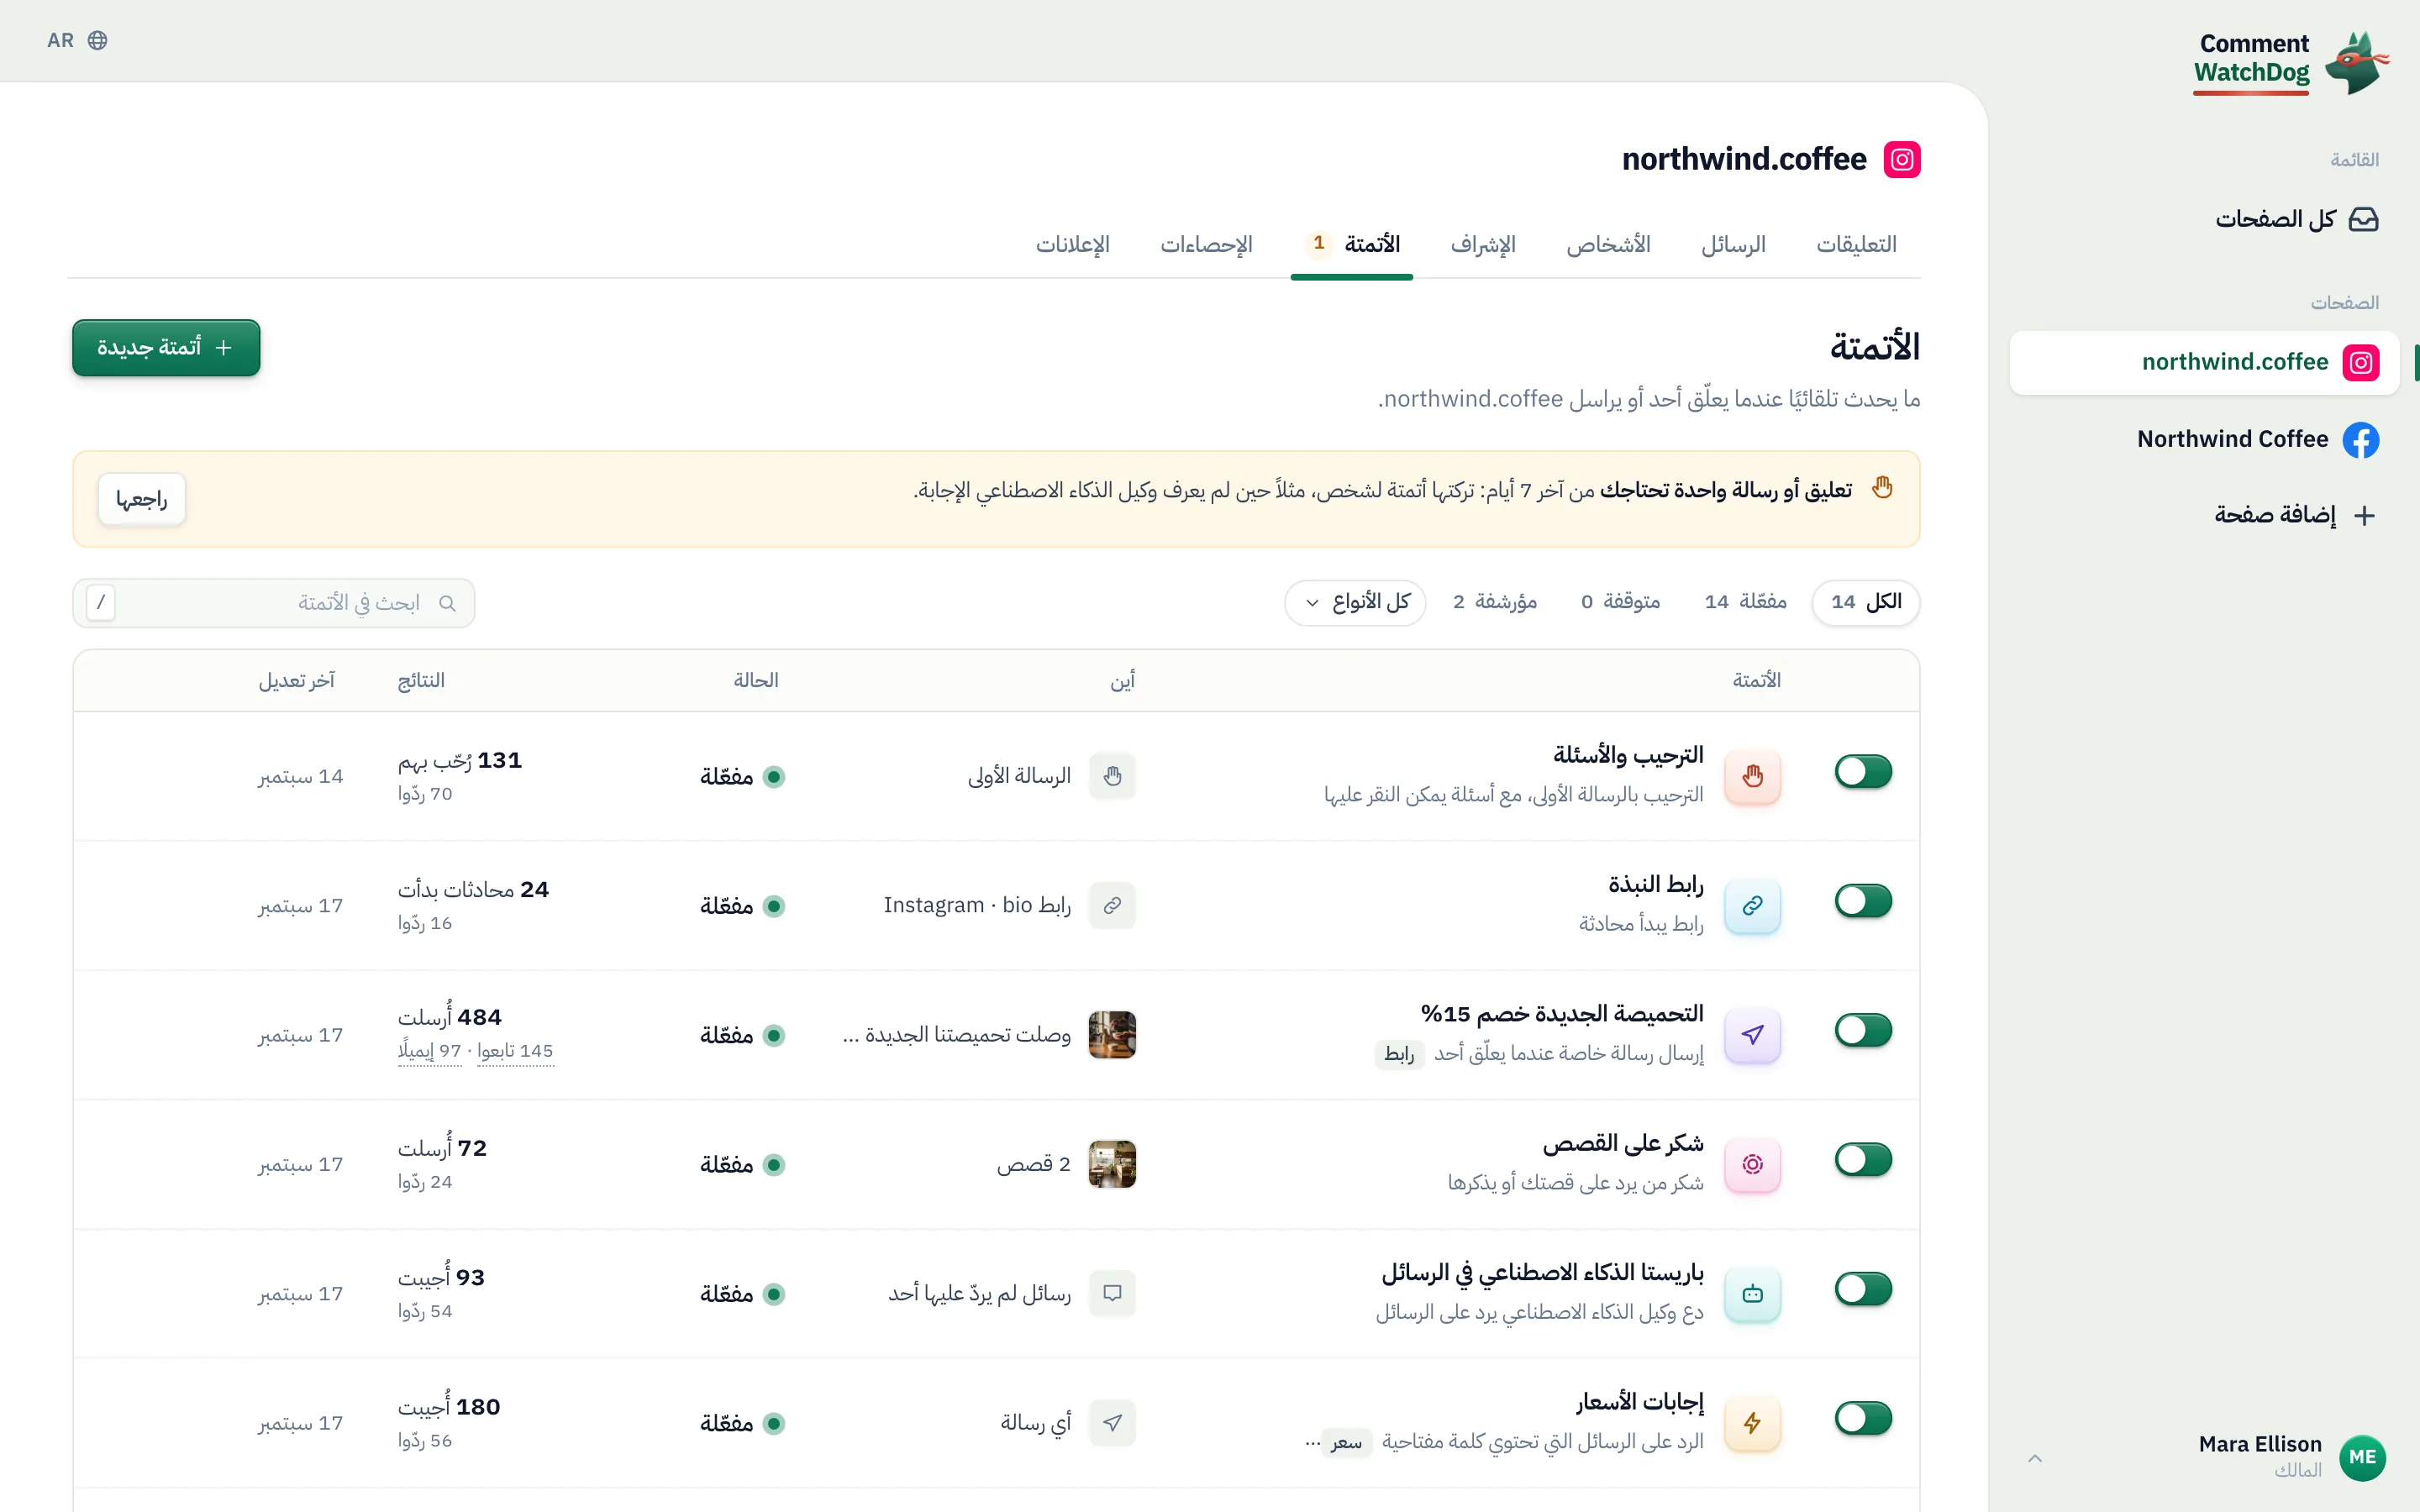Click the النتائج column header
2420x1512 pixels.
(x=421, y=681)
